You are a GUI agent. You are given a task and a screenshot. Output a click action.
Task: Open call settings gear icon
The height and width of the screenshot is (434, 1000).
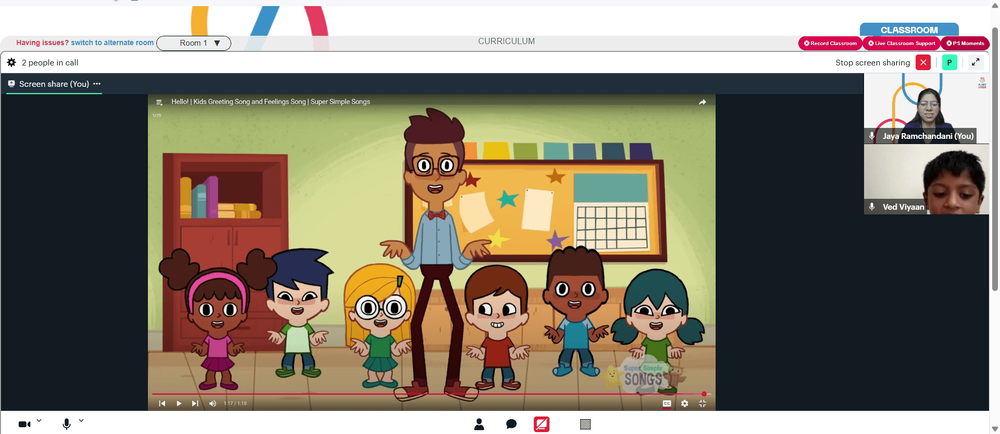coord(11,62)
